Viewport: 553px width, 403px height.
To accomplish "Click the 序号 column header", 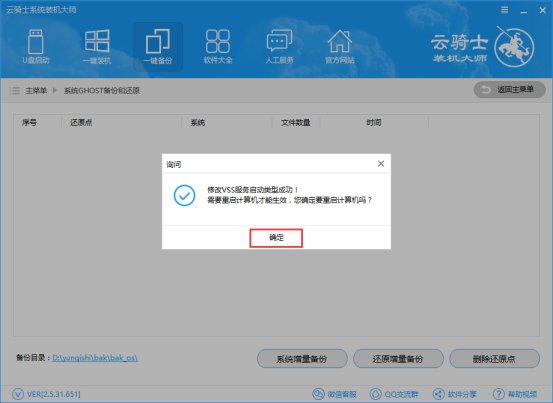I will [29, 123].
